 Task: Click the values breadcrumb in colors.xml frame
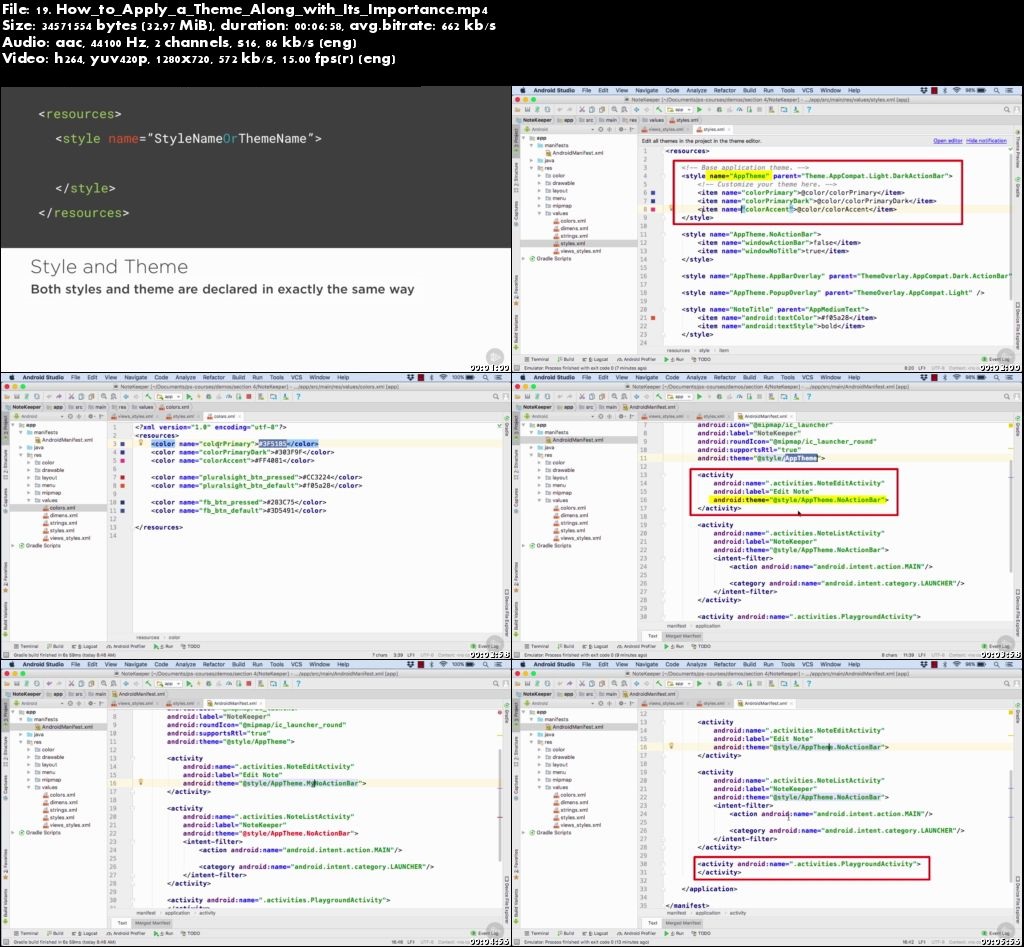[142, 407]
